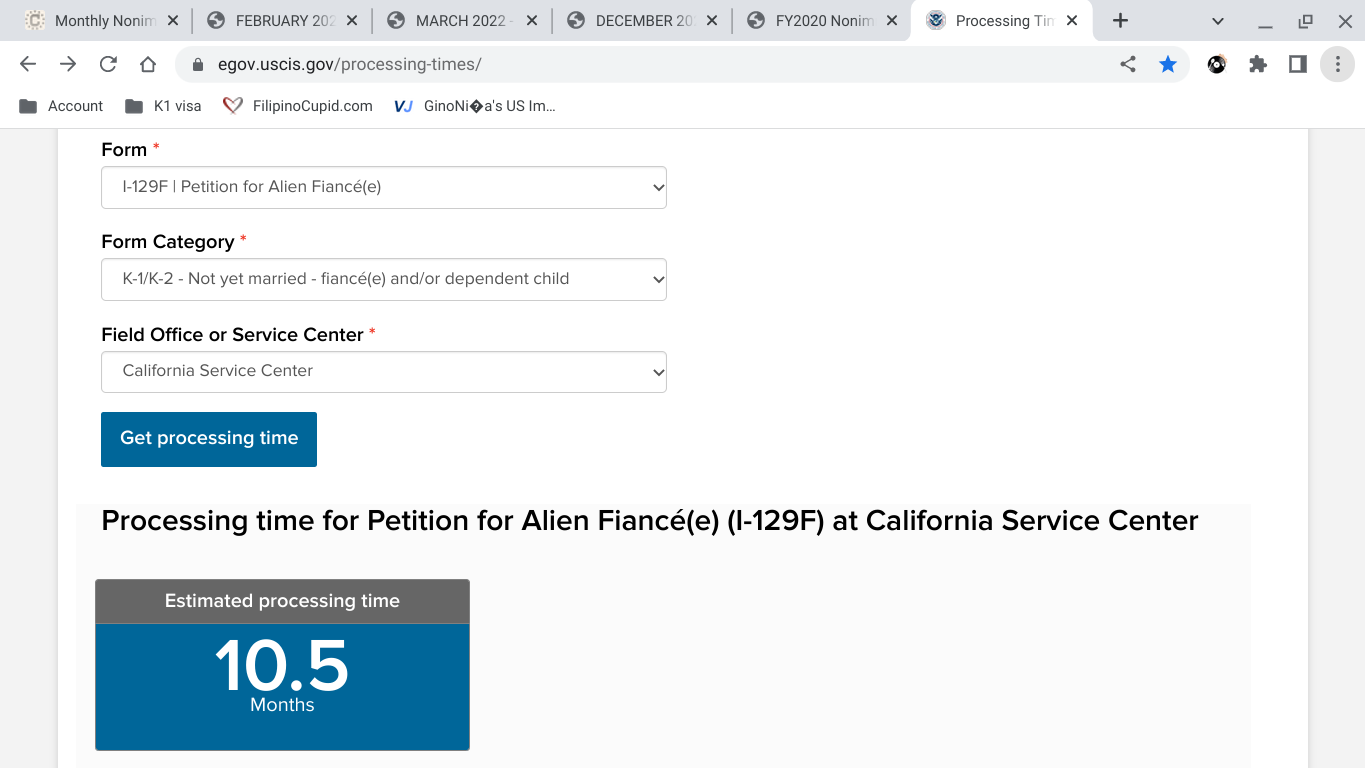Toggle the bookmark star for this page

(1168, 64)
